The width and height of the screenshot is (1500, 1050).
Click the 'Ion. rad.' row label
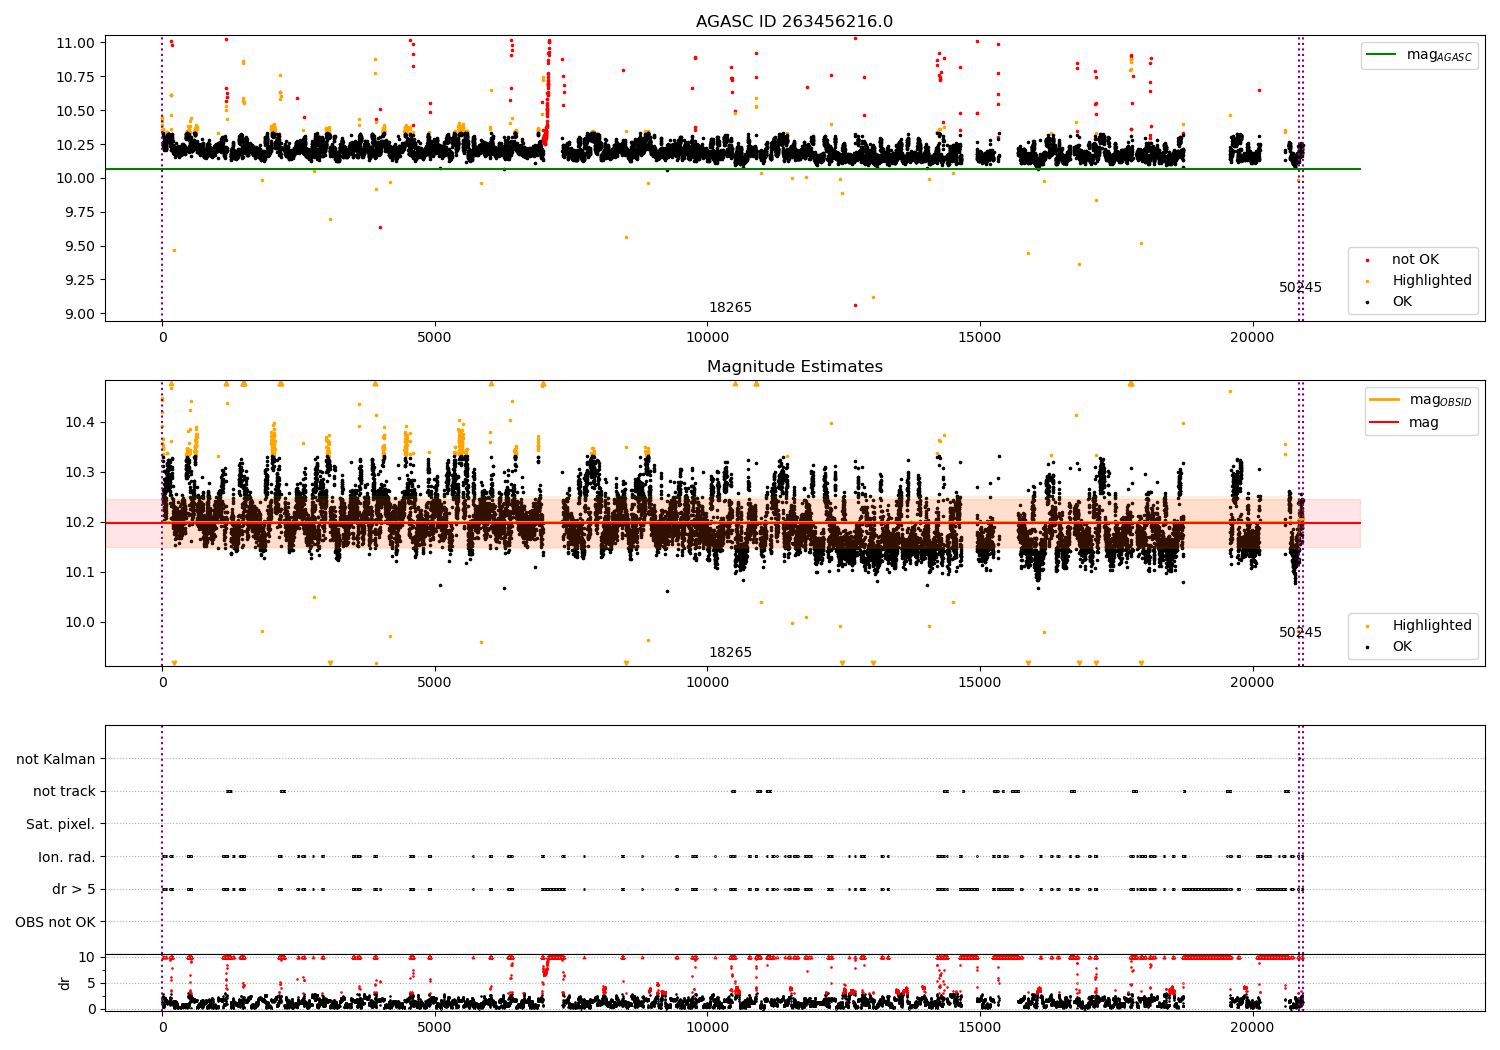(67, 858)
